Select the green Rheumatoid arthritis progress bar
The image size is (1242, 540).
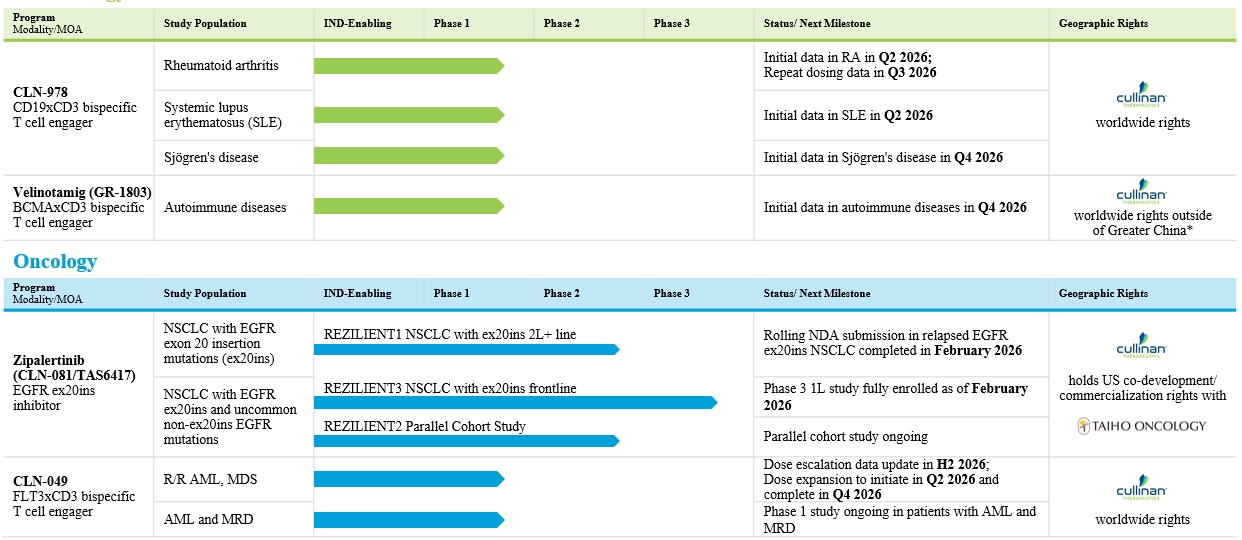tap(408, 66)
